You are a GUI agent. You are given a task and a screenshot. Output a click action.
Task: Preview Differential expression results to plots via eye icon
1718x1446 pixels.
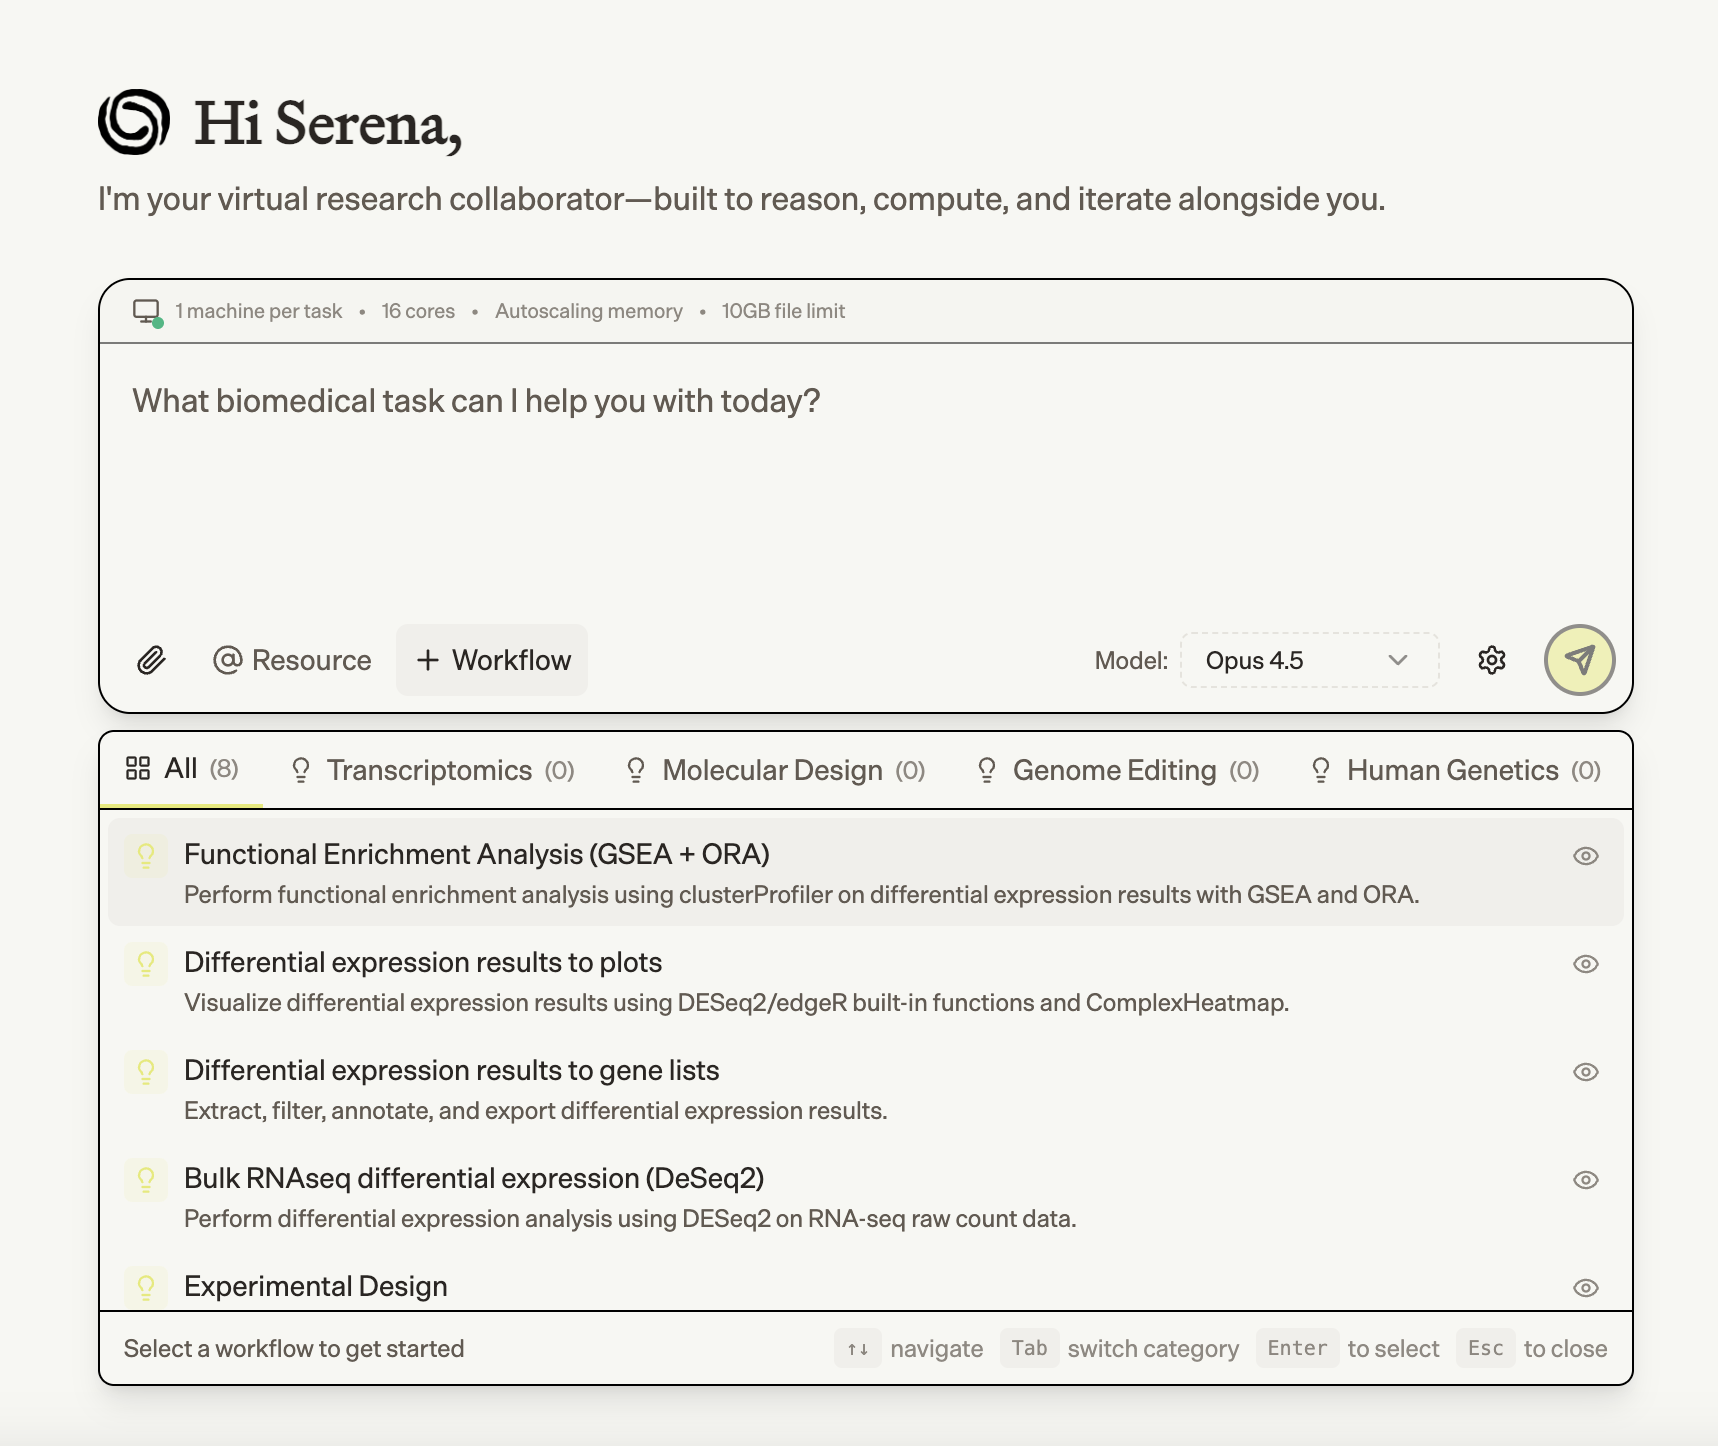tap(1585, 964)
